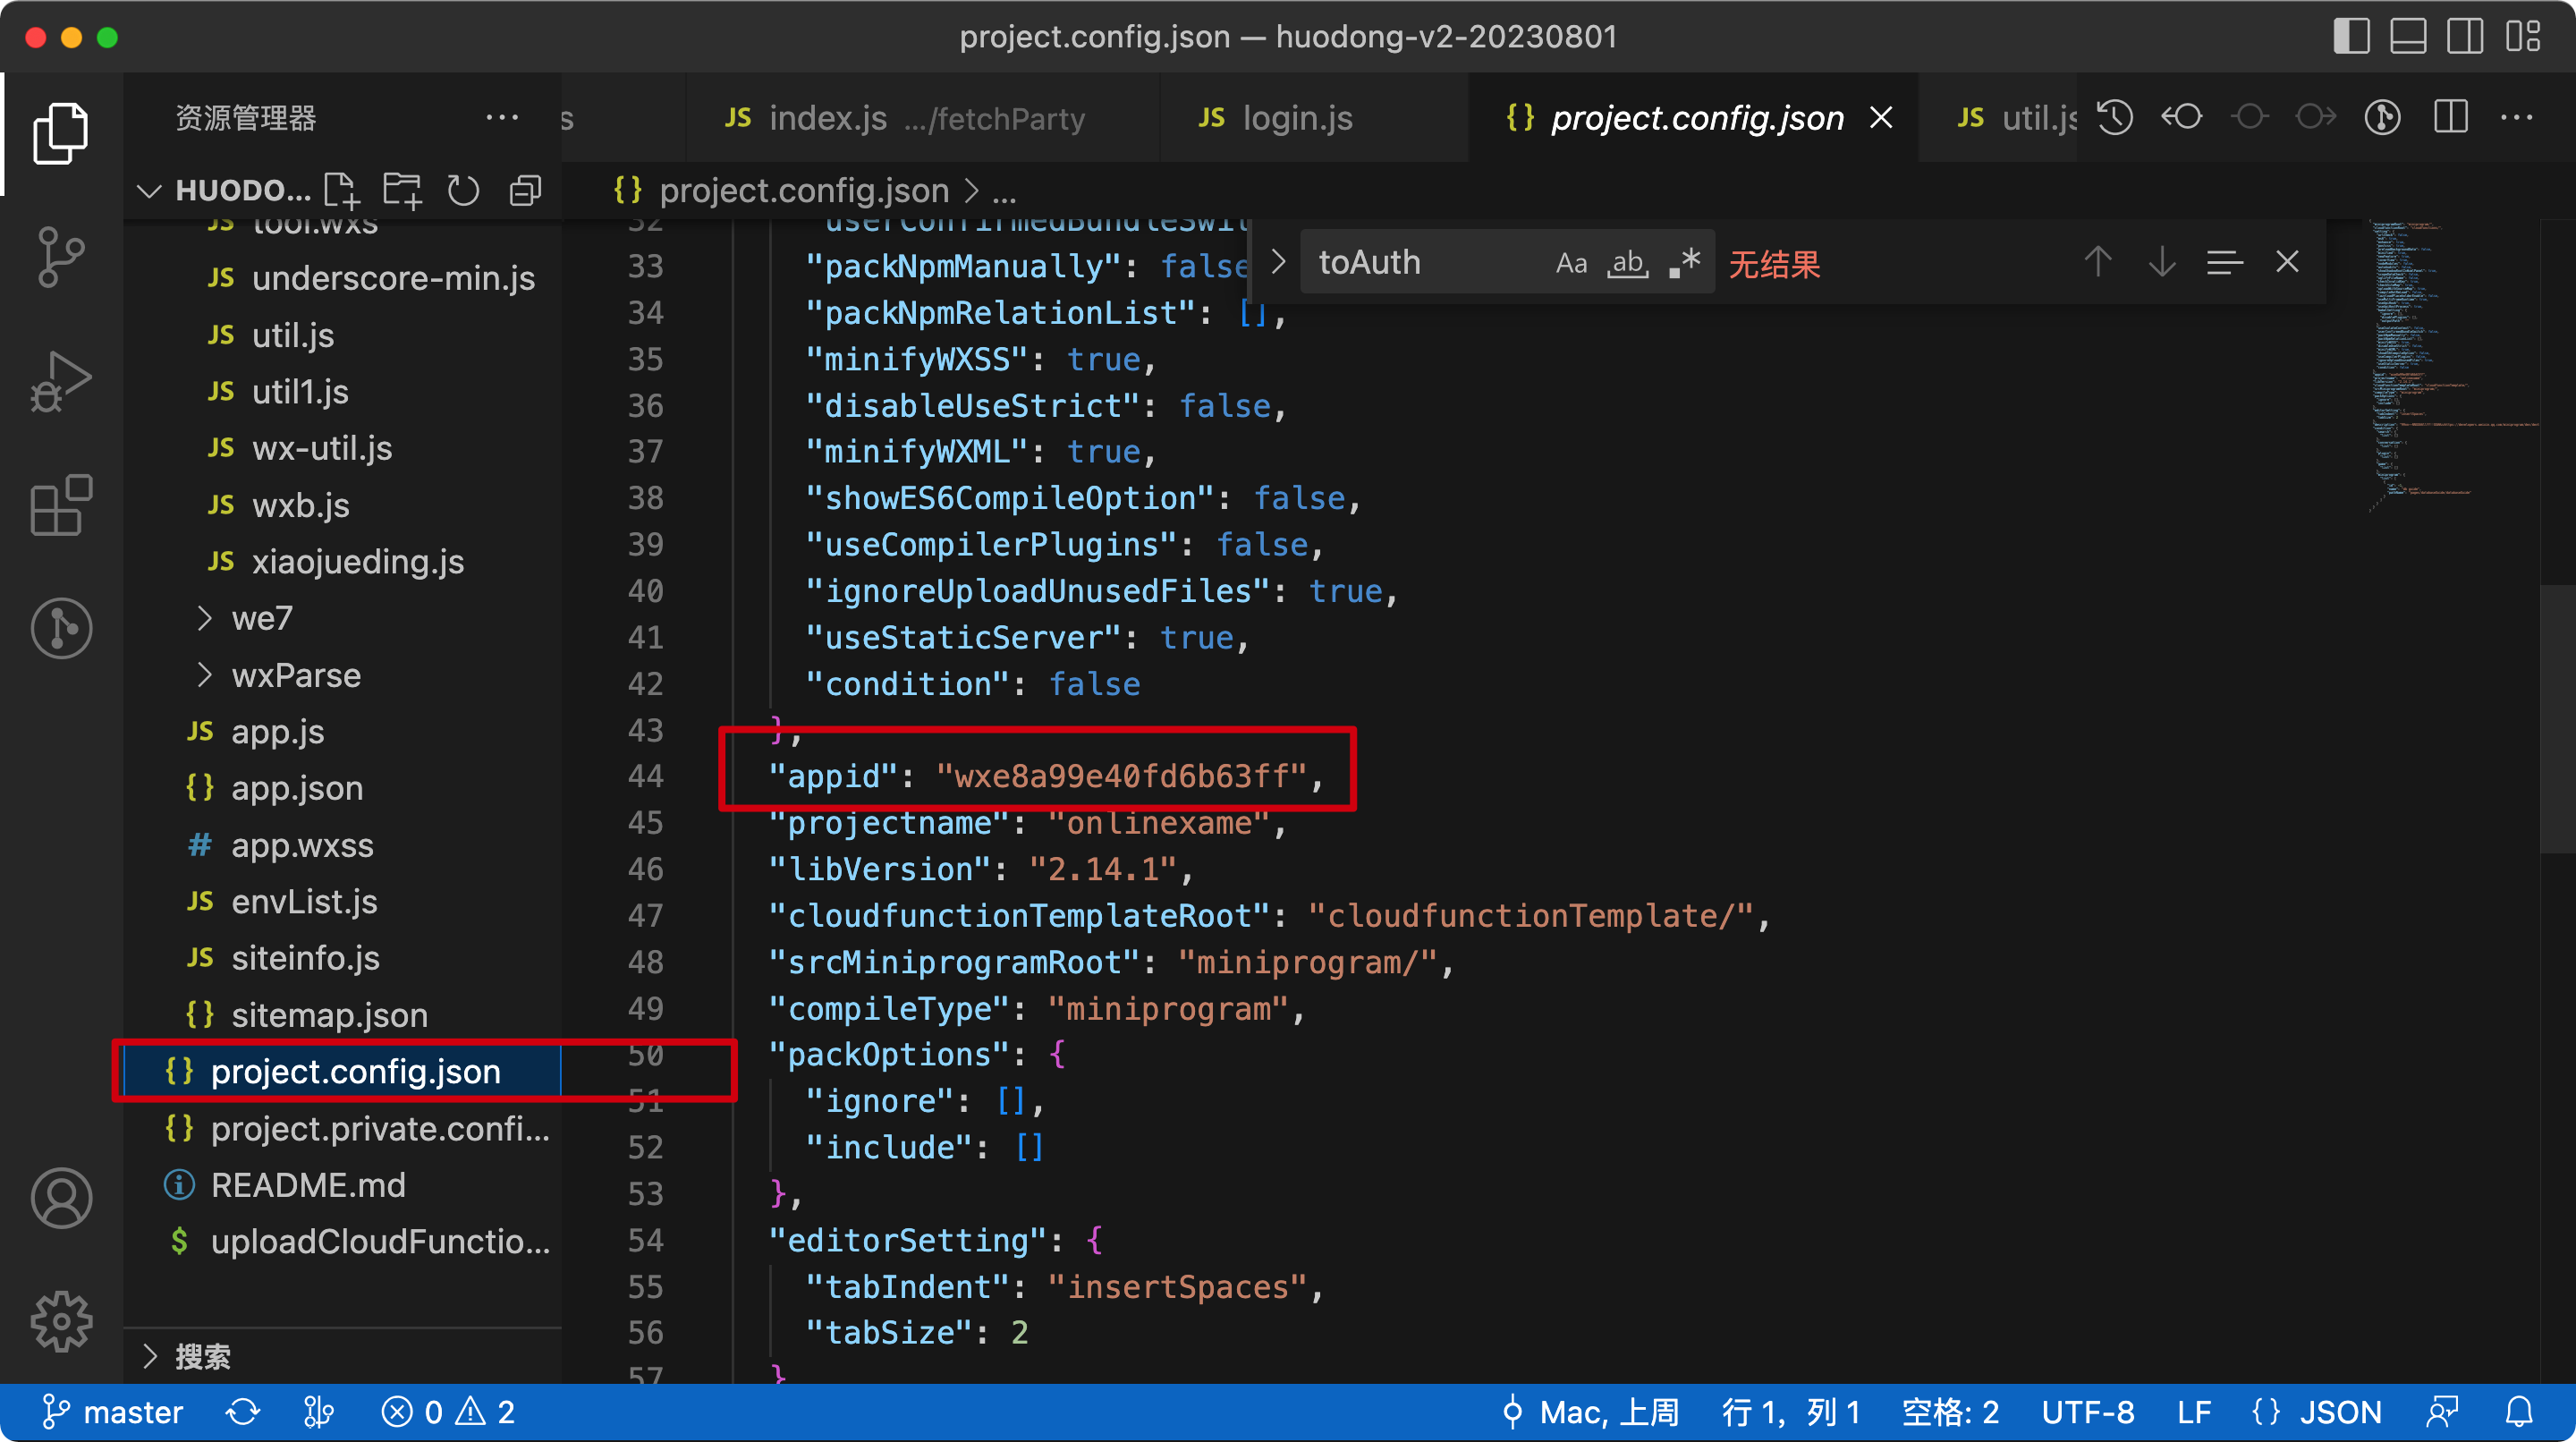Screen dimensions: 2576x1442
Task: Switch to index.js fetchParty tab
Action: [x=905, y=118]
